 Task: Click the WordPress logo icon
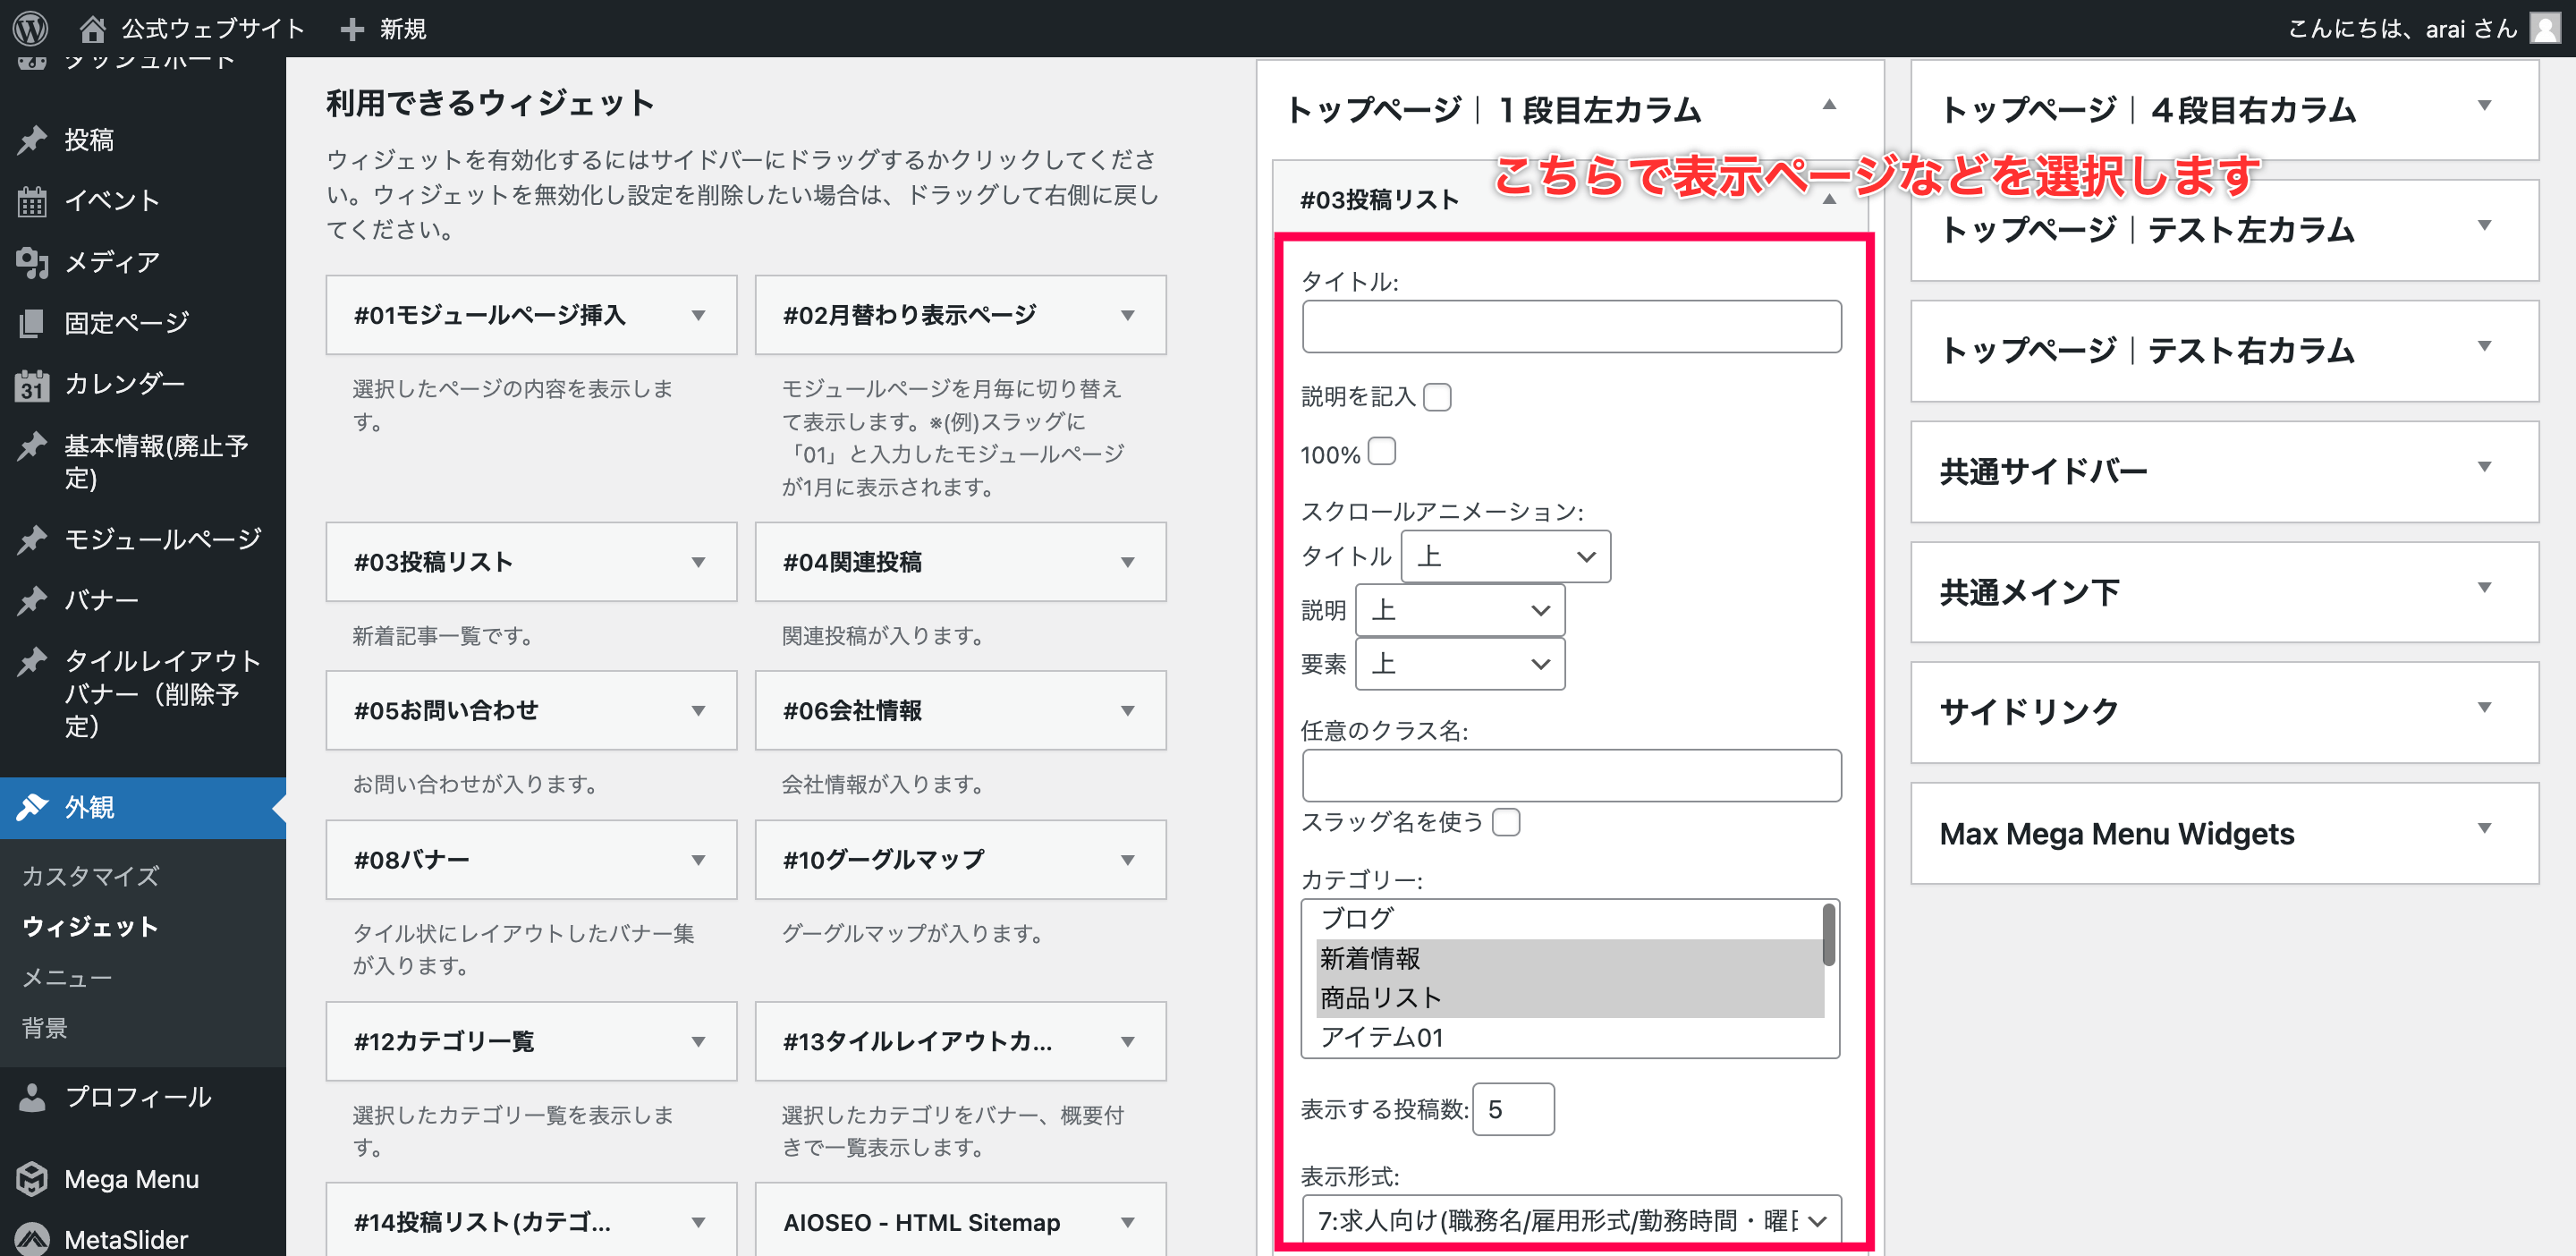click(30, 28)
